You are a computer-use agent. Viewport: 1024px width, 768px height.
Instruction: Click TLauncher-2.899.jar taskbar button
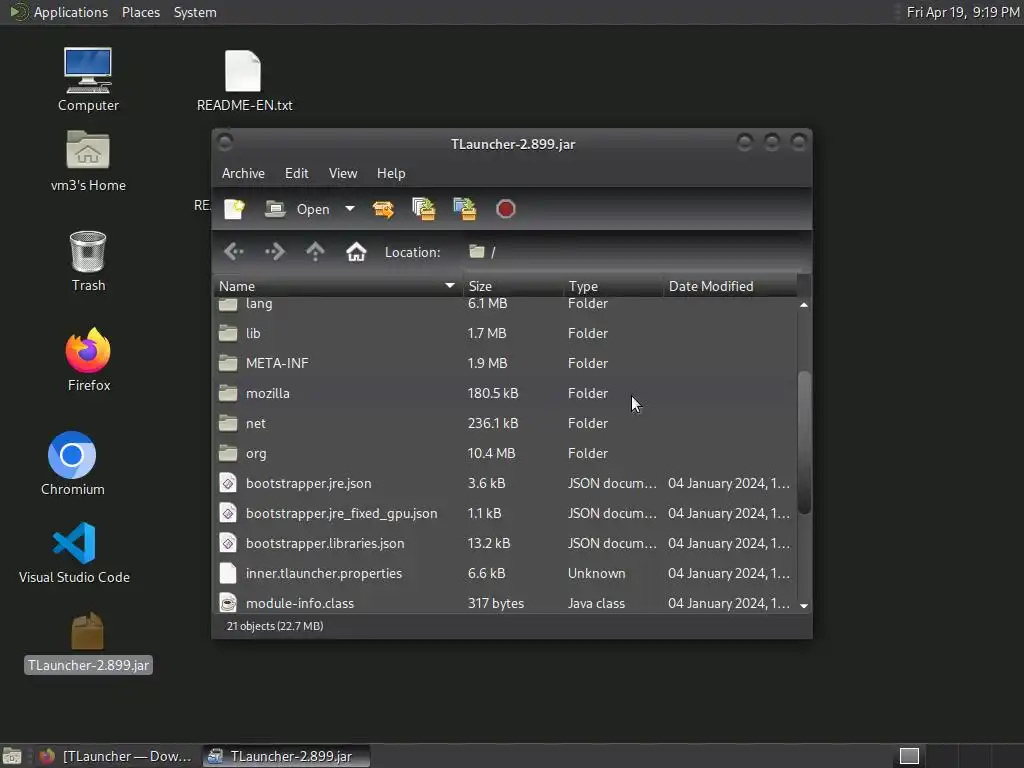click(285, 756)
